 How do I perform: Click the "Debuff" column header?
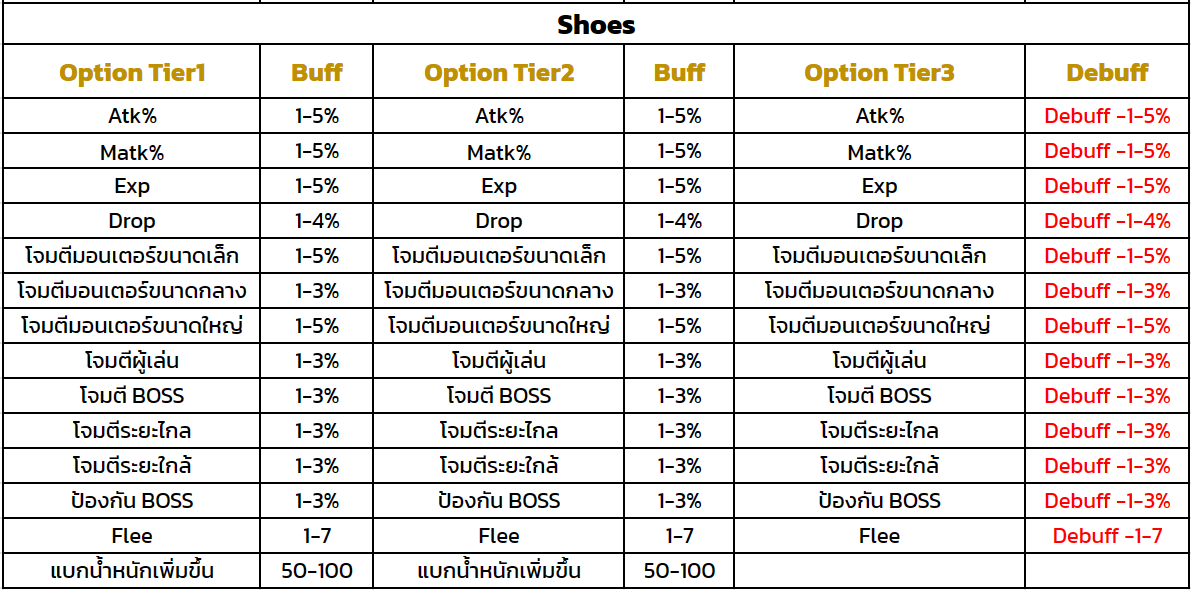click(x=1107, y=73)
